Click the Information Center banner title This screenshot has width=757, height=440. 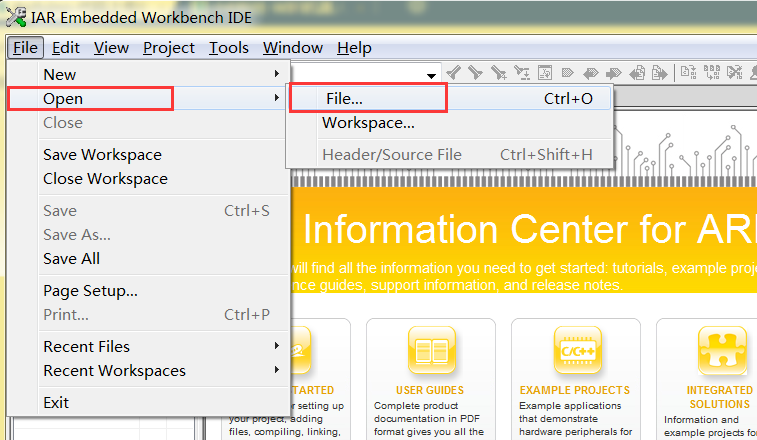tap(530, 230)
